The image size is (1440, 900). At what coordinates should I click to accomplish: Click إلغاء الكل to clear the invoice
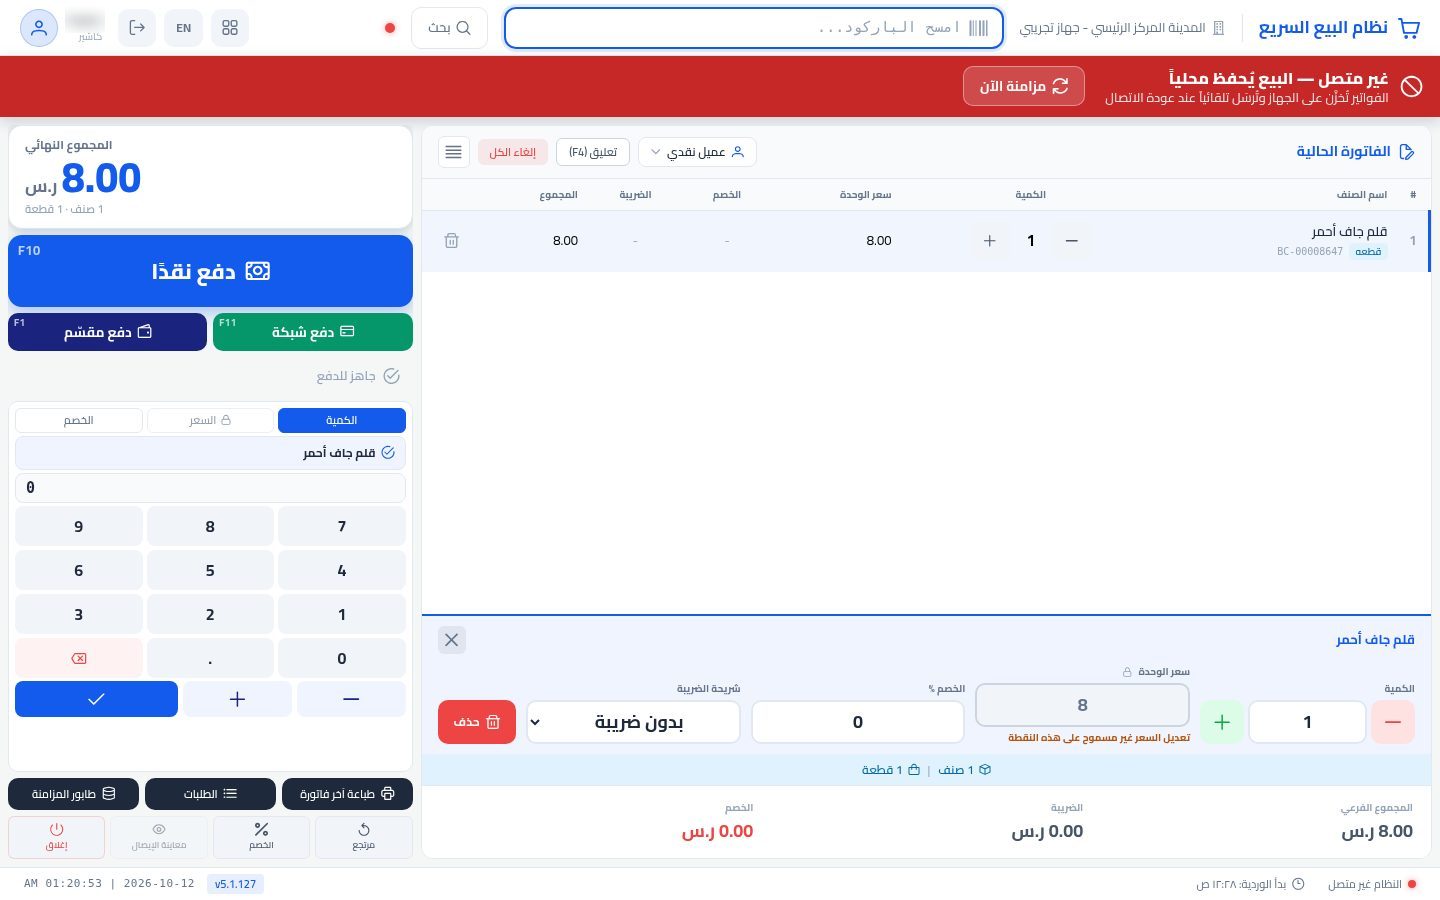pos(512,152)
